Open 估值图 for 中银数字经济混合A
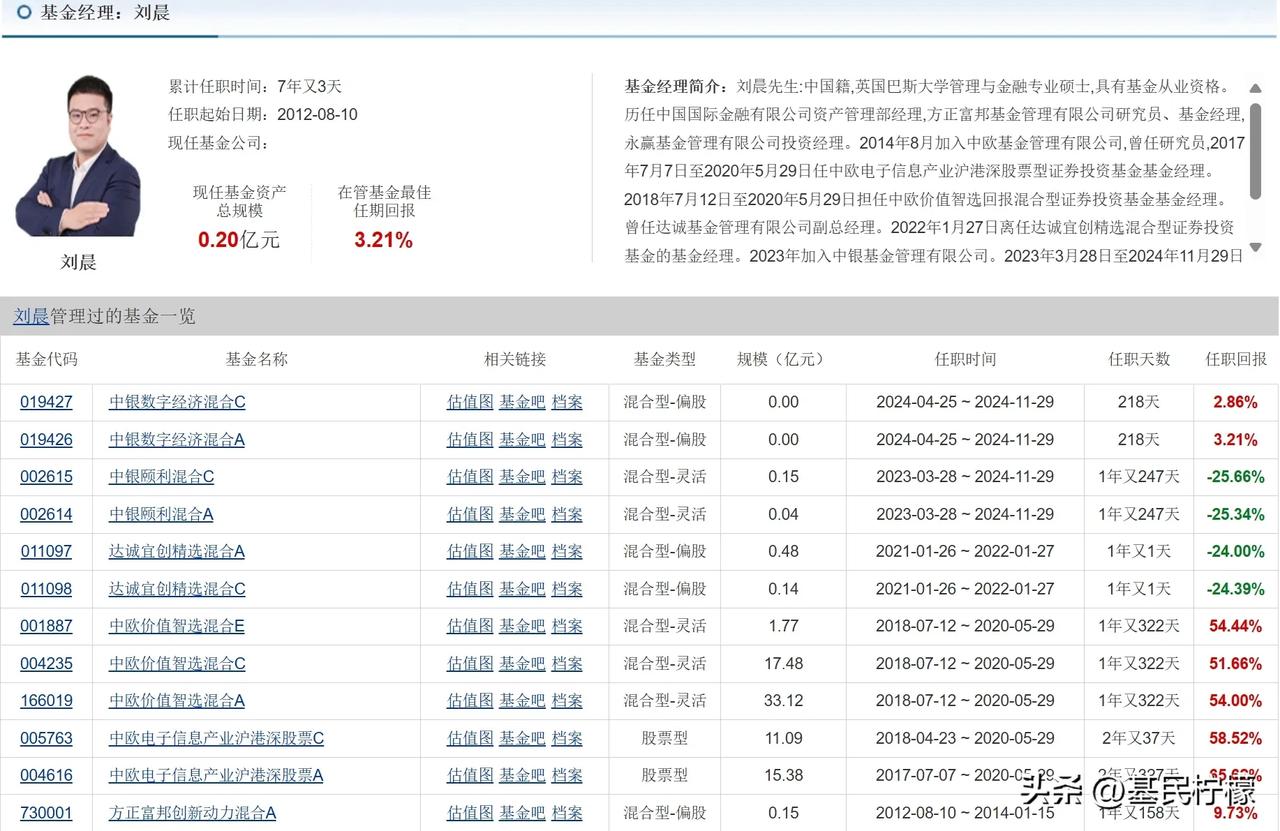Image resolution: width=1280 pixels, height=831 pixels. pos(470,439)
